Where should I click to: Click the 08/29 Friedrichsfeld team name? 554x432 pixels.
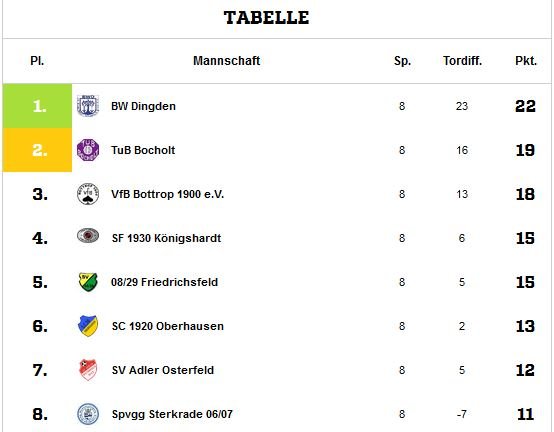(164, 282)
